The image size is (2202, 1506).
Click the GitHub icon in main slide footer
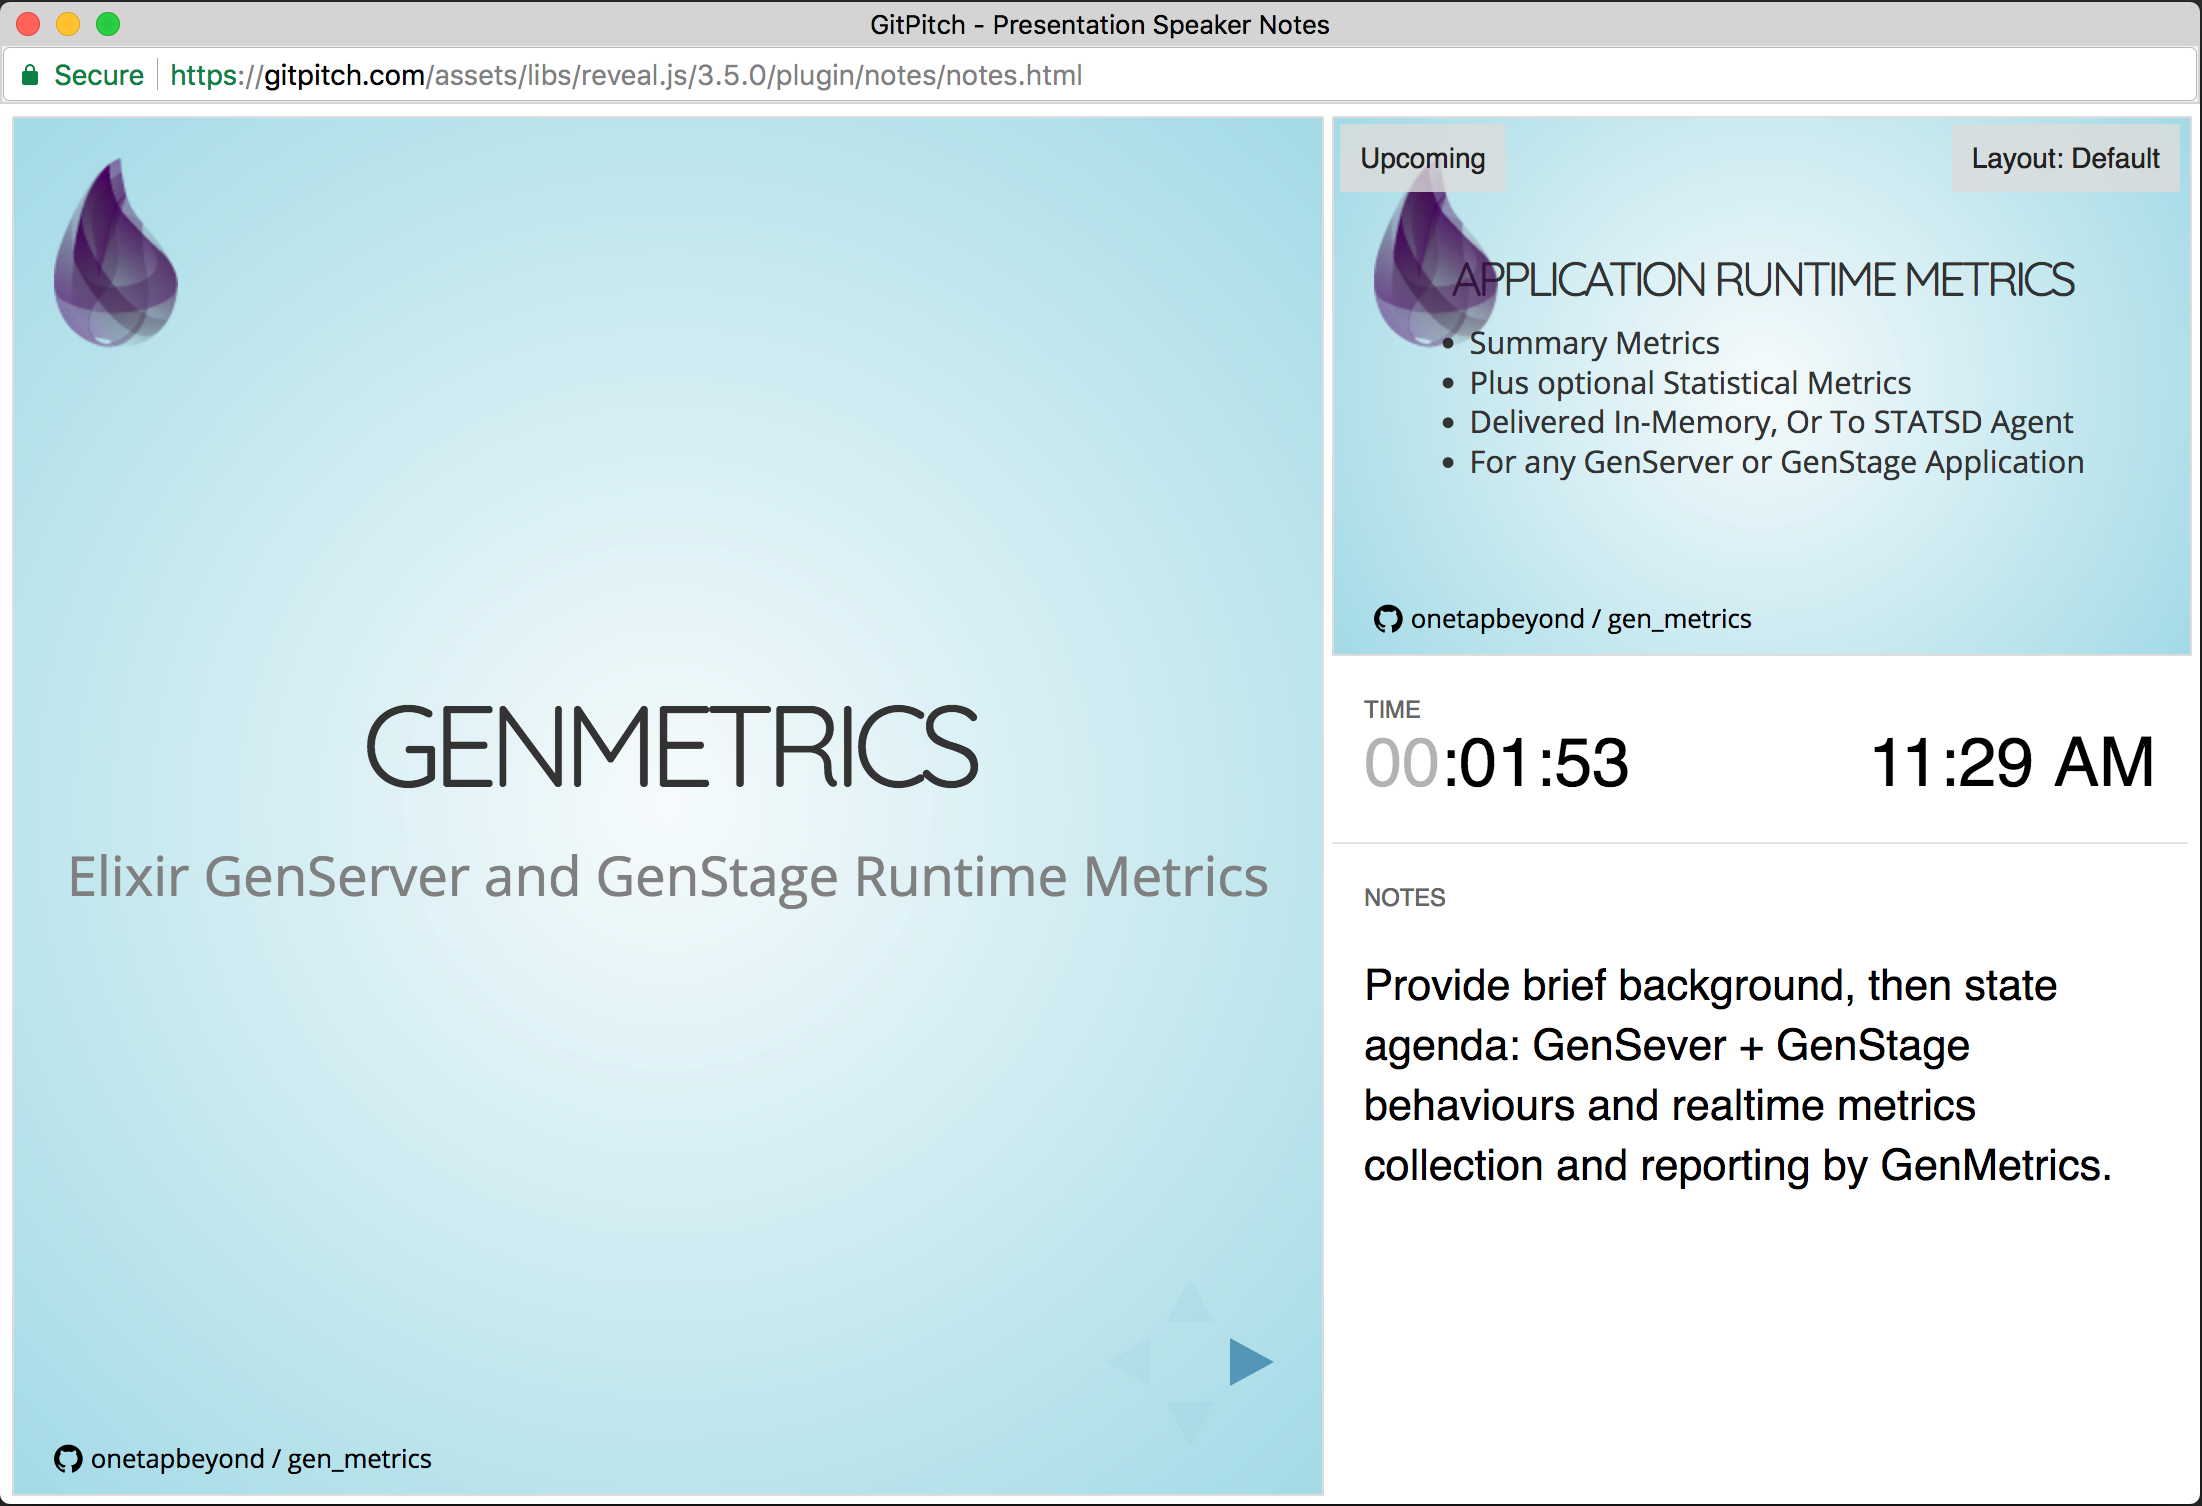[x=68, y=1459]
